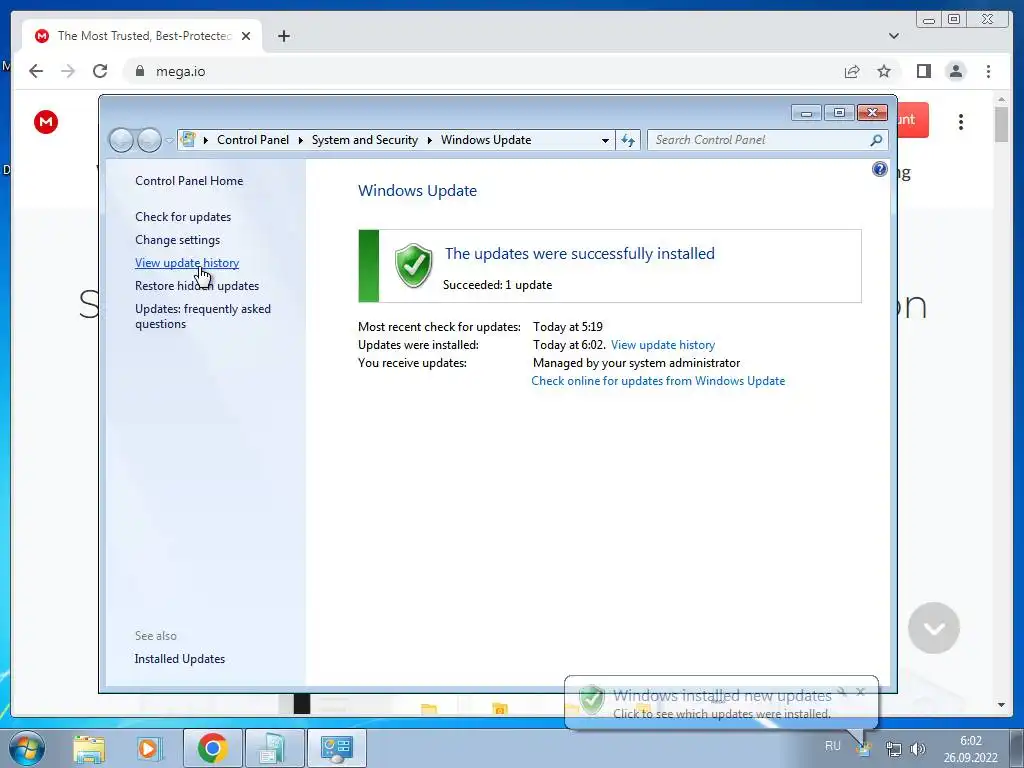Click the Chrome back arrow

(x=36, y=71)
